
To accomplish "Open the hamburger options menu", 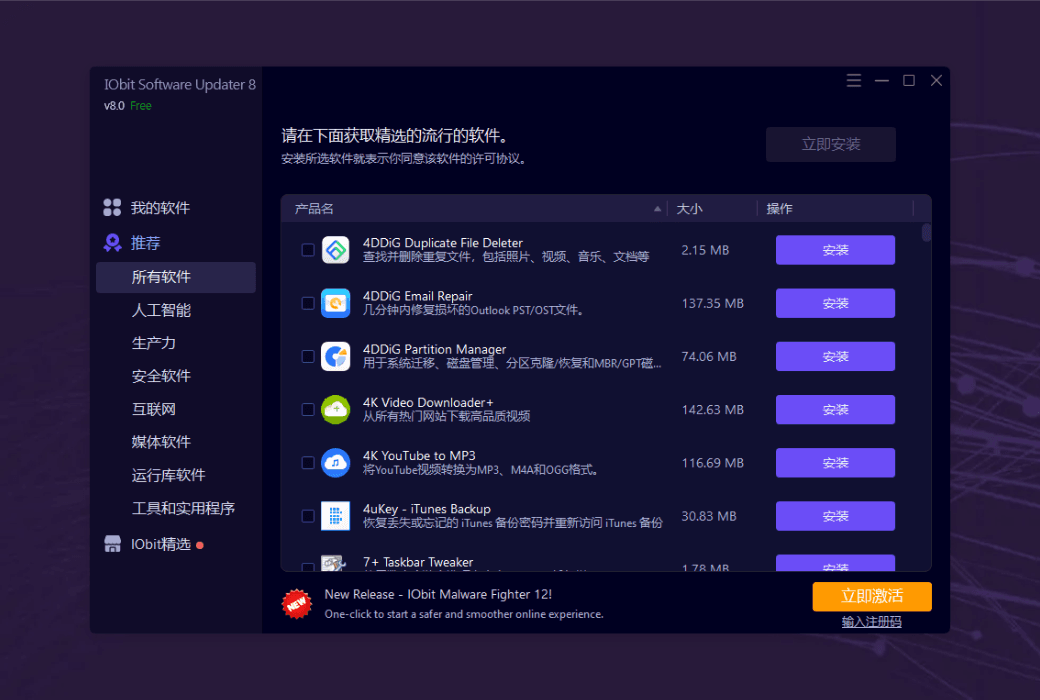I will pyautogui.click(x=854, y=80).
